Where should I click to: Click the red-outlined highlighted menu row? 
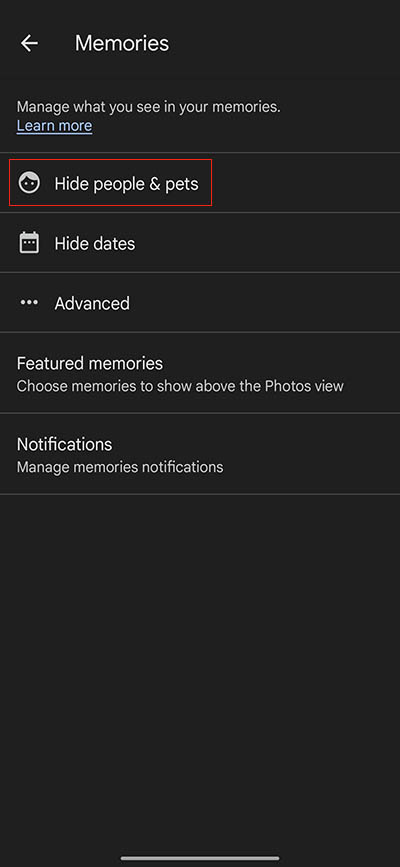(110, 182)
